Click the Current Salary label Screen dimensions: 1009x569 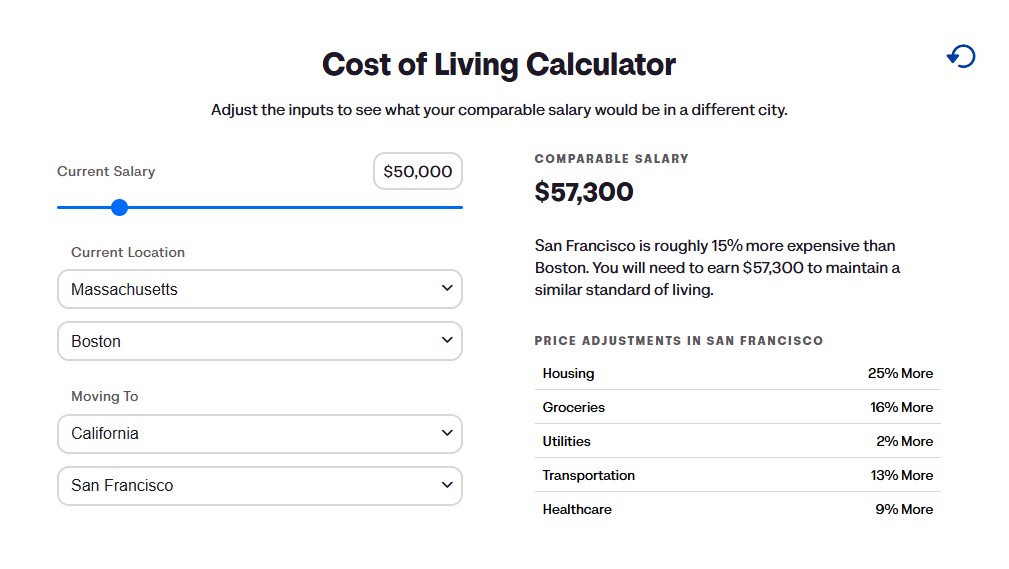(x=106, y=172)
